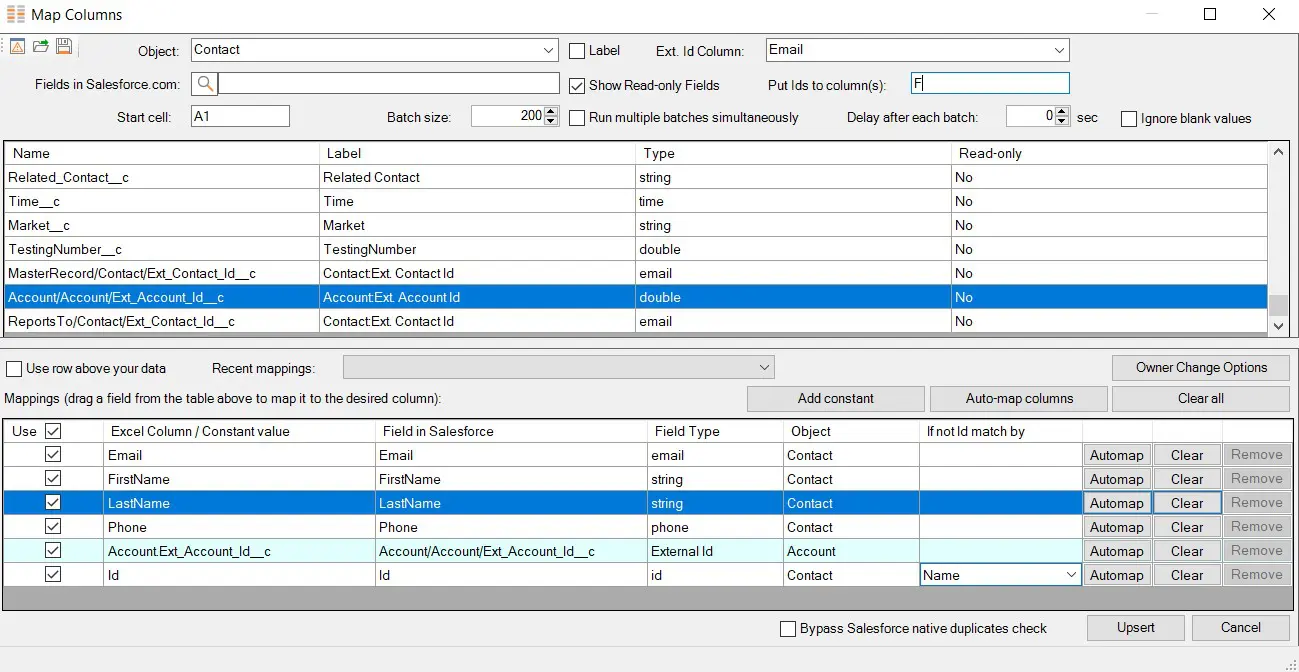Image resolution: width=1299 pixels, height=672 pixels.
Task: Open the Object dropdown showing Contact
Action: 549,50
